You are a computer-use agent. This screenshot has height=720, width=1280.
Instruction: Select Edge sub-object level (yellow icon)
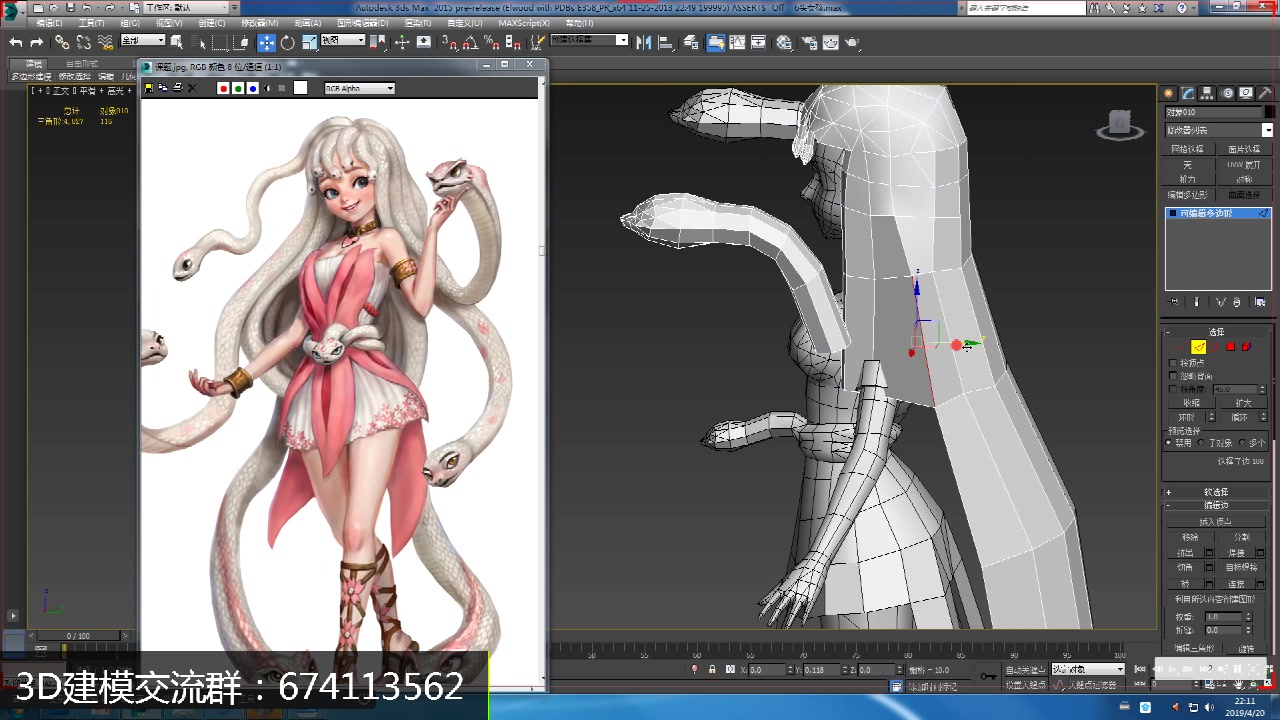(1199, 347)
